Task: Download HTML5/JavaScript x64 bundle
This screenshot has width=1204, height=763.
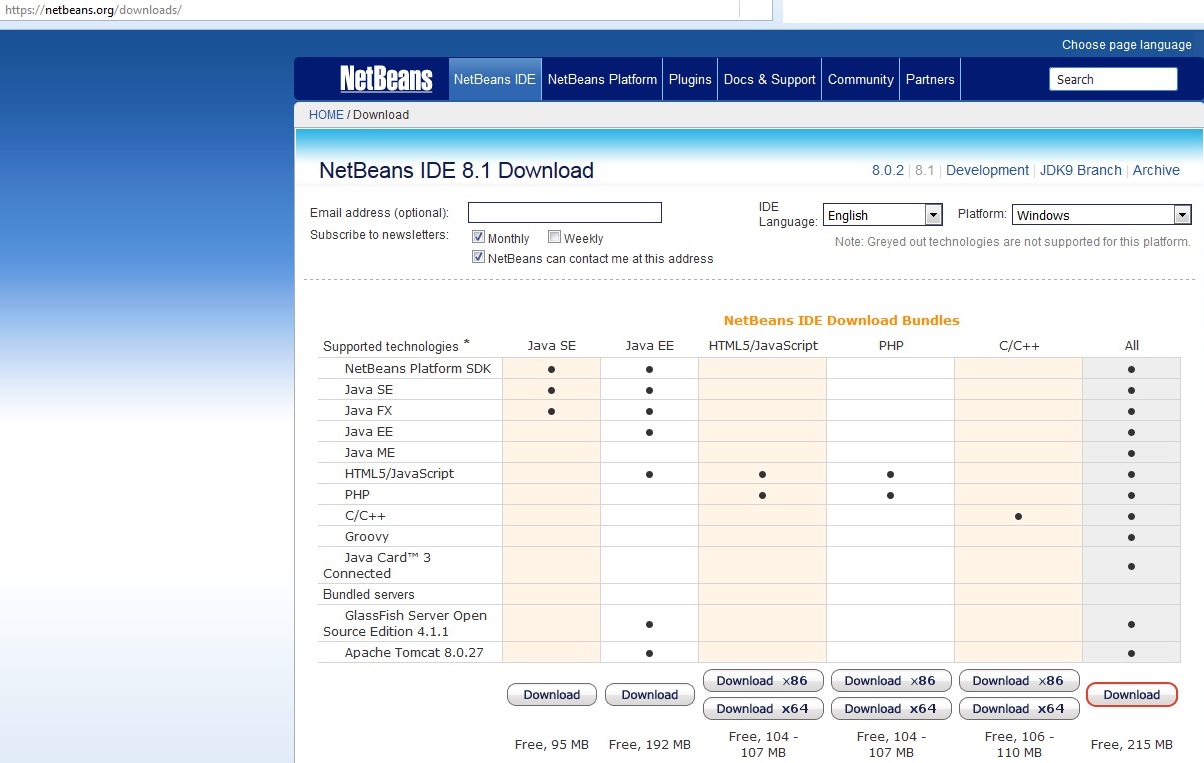Action: click(763, 709)
